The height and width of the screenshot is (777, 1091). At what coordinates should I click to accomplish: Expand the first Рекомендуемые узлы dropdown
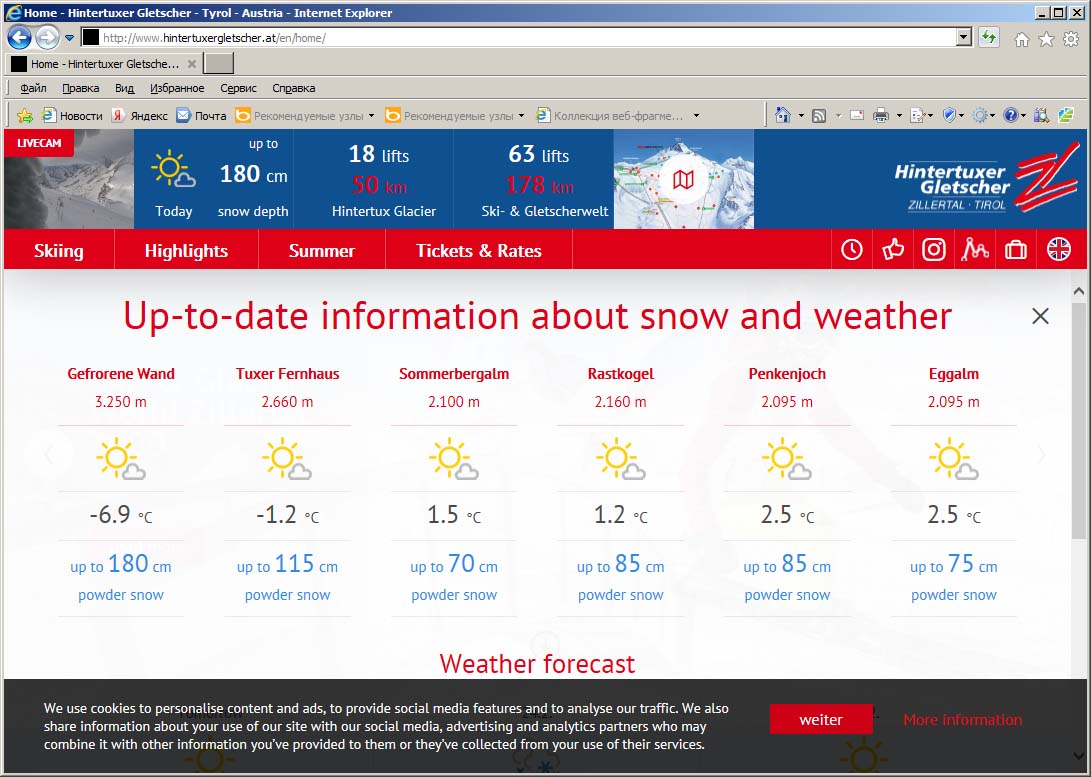[371, 116]
